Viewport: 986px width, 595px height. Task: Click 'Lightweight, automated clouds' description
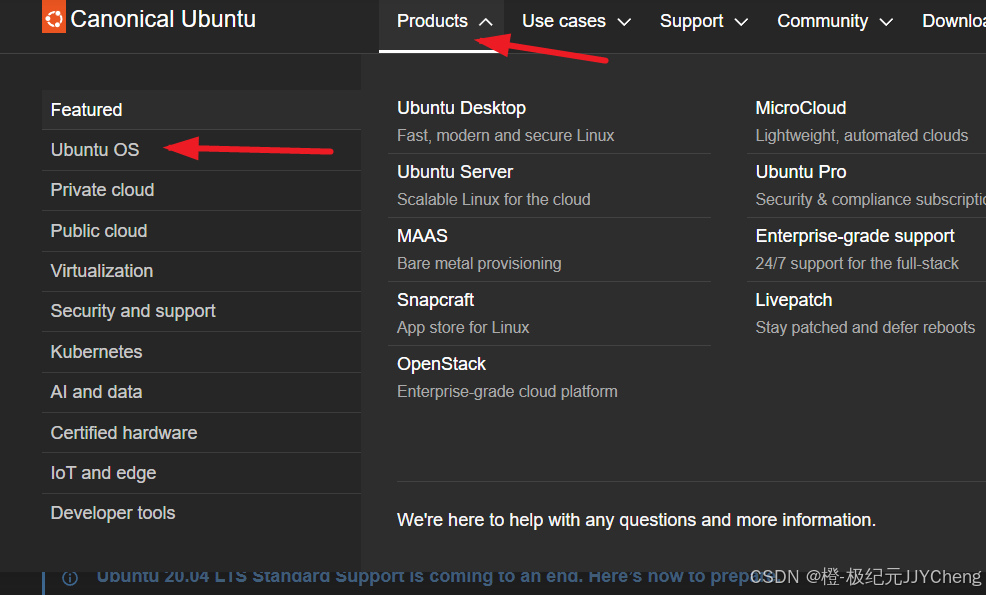pos(862,136)
